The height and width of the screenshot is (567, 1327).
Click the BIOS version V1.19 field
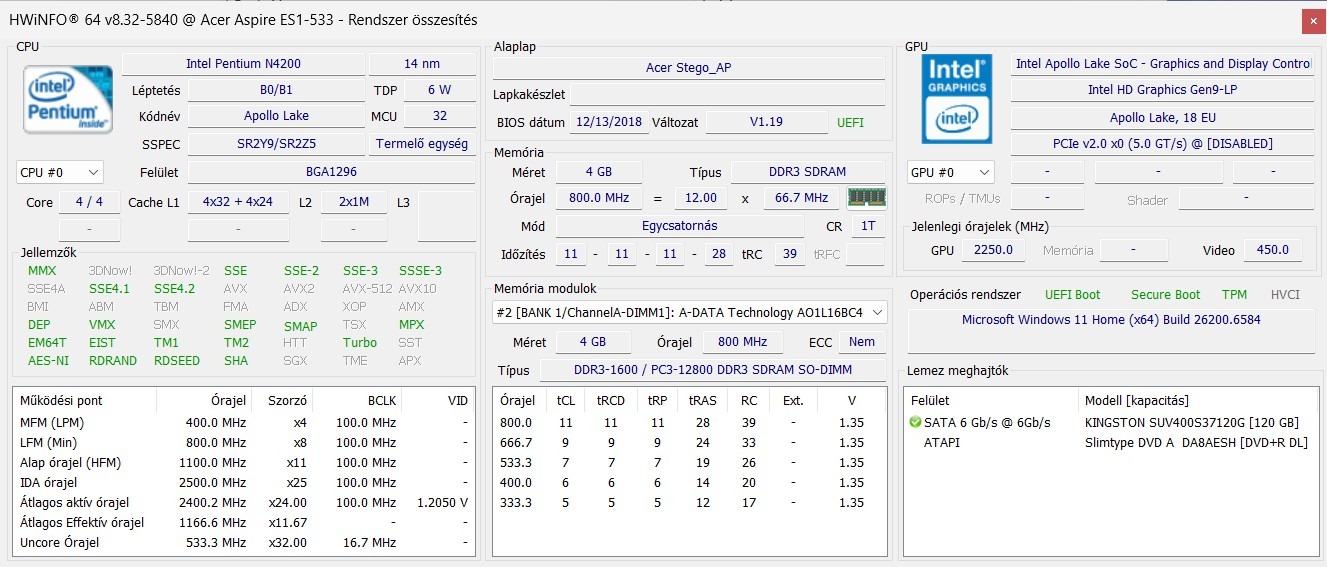coord(766,122)
